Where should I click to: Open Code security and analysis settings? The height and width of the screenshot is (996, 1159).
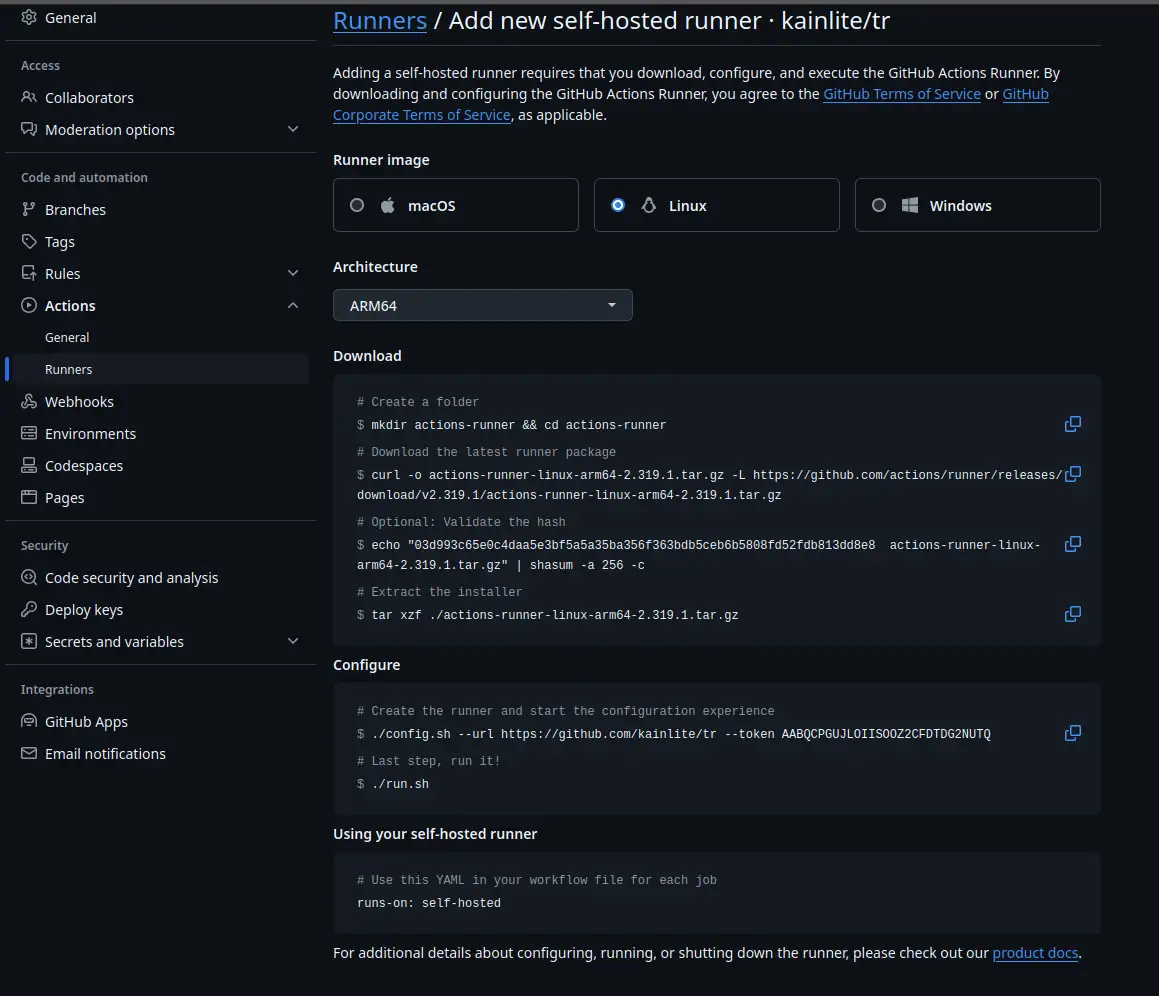tap(132, 577)
